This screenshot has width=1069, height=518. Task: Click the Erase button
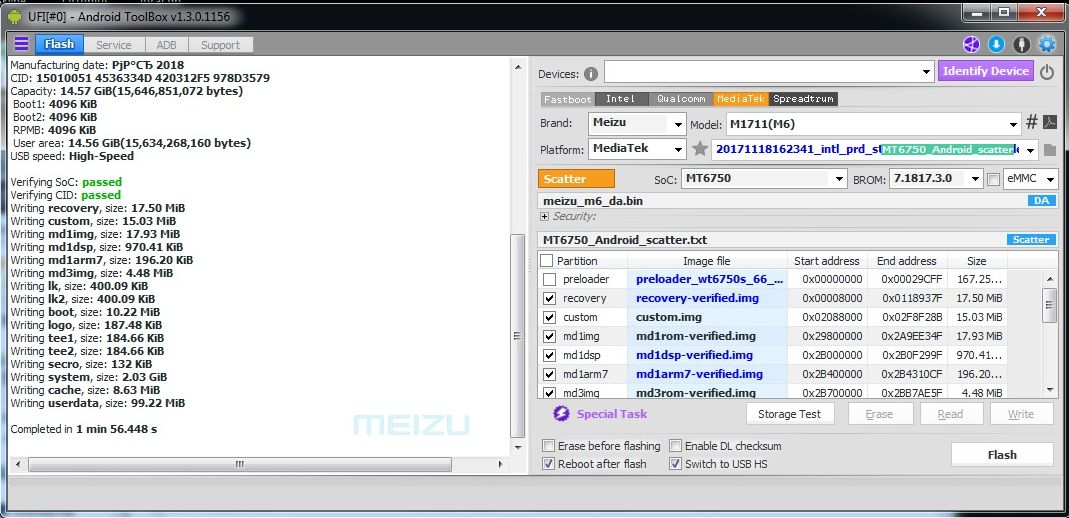[879, 414]
